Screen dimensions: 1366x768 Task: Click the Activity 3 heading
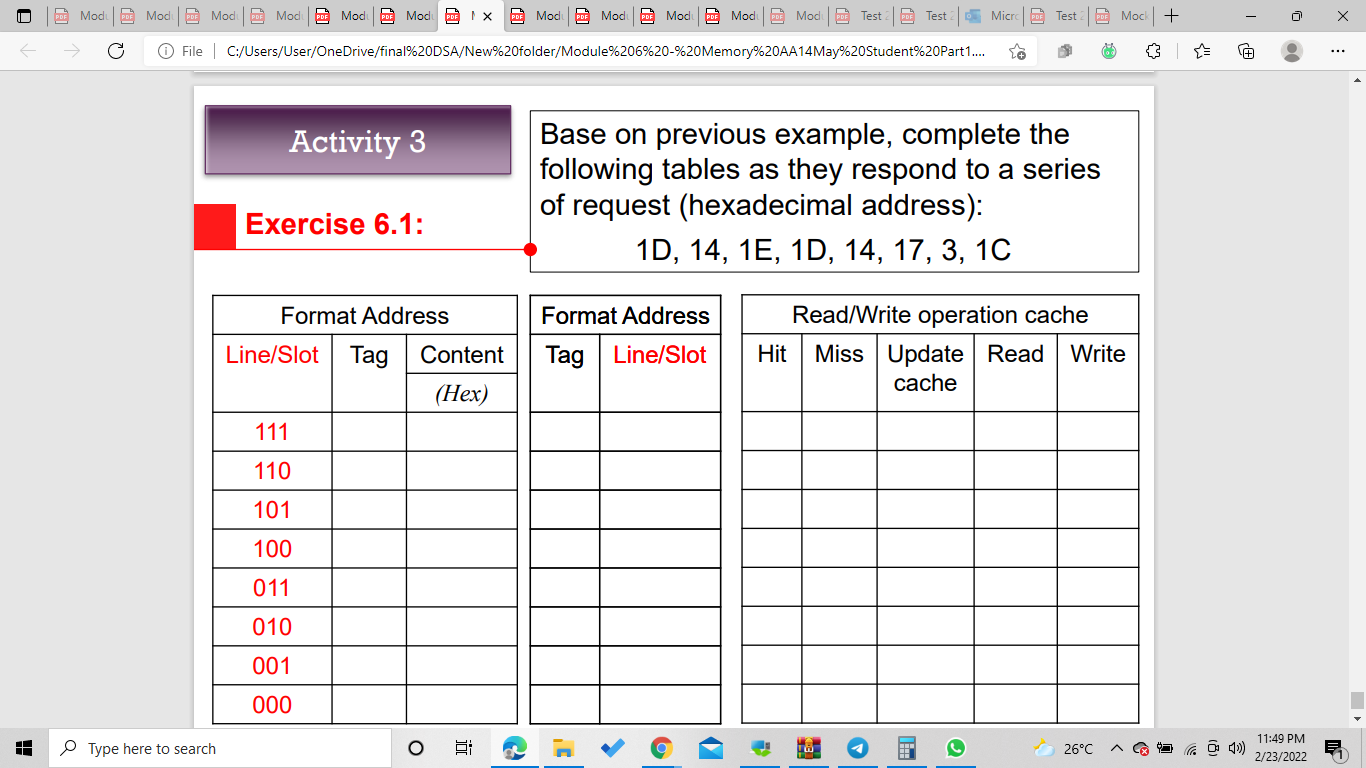(x=358, y=141)
